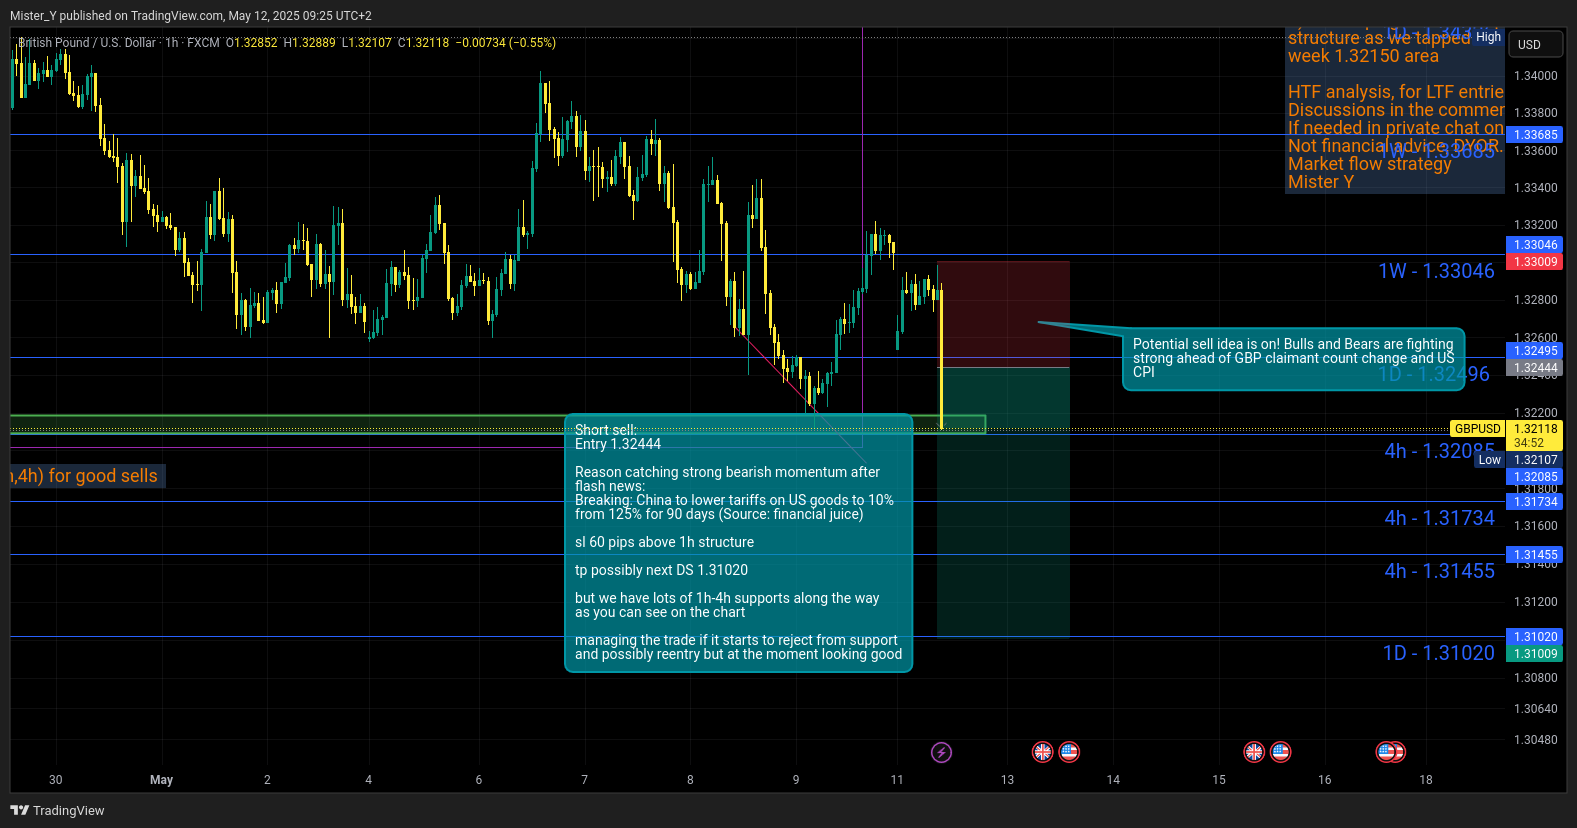Viewport: 1577px width, 828px height.
Task: Select the '1D - 1.32496' level text
Action: click(1434, 374)
